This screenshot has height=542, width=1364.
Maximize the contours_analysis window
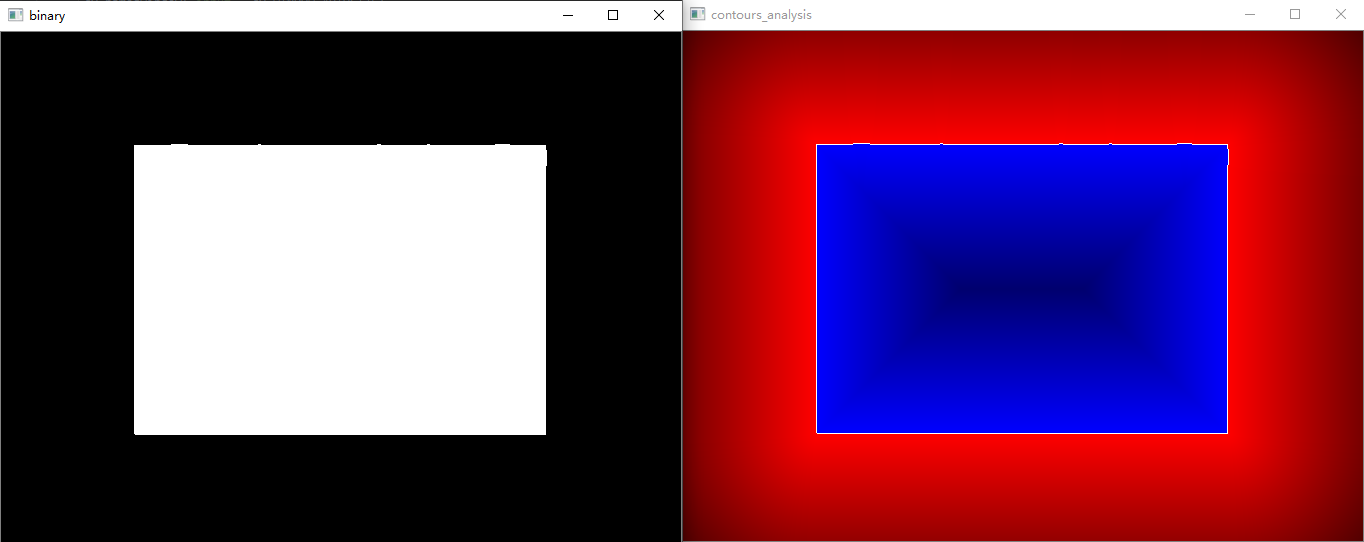point(1295,14)
